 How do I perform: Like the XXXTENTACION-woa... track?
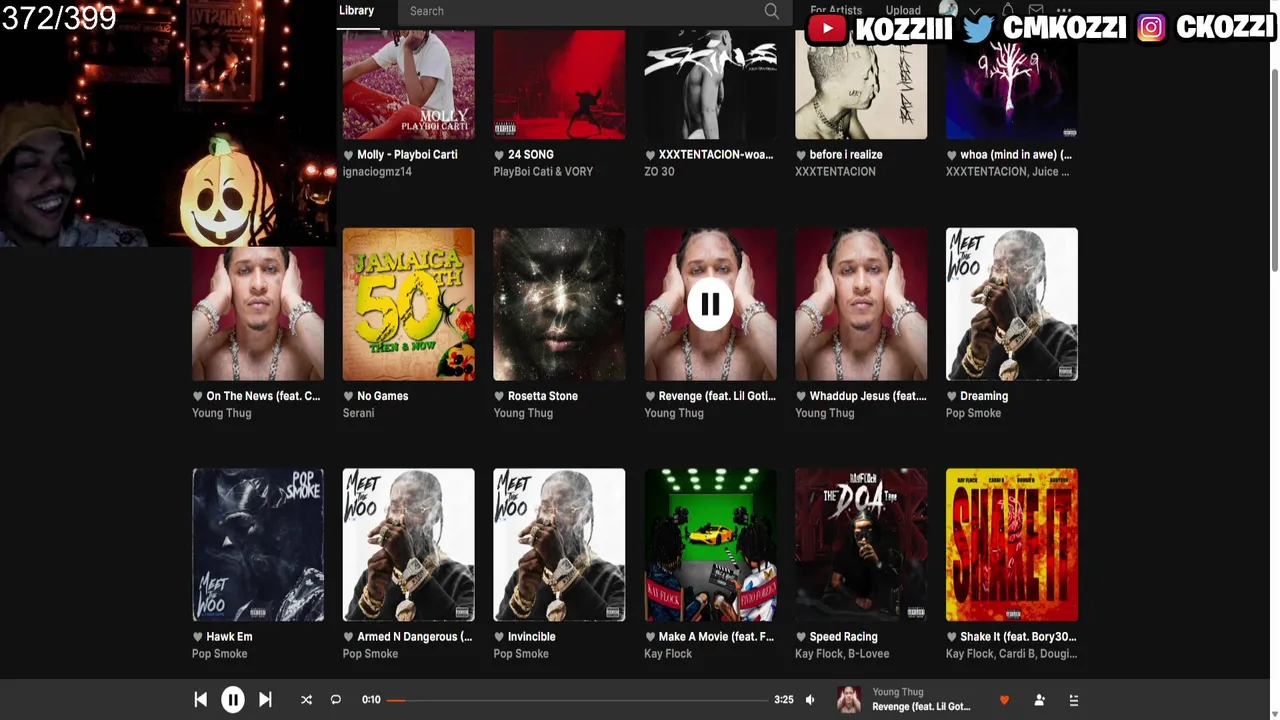(x=650, y=155)
